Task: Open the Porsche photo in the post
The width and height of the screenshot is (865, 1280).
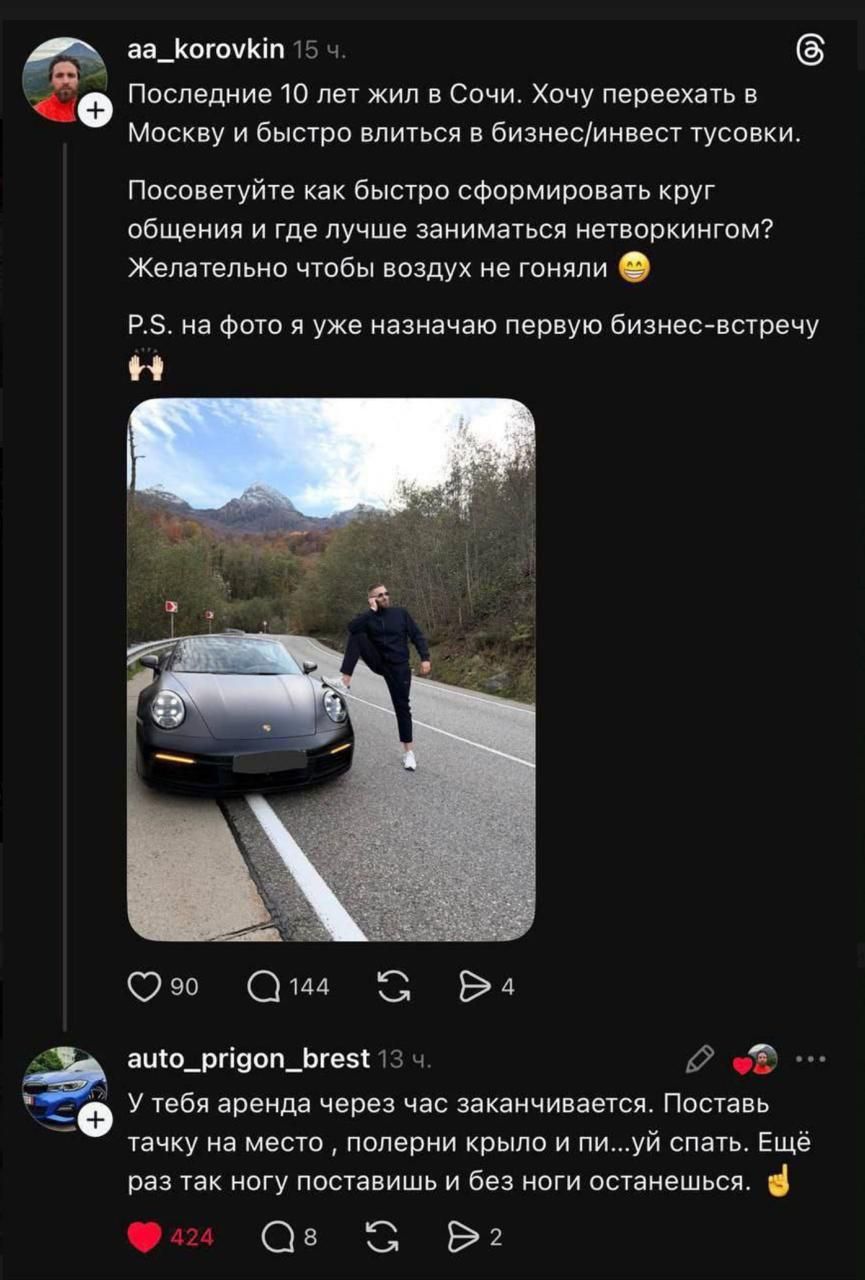Action: 331,670
